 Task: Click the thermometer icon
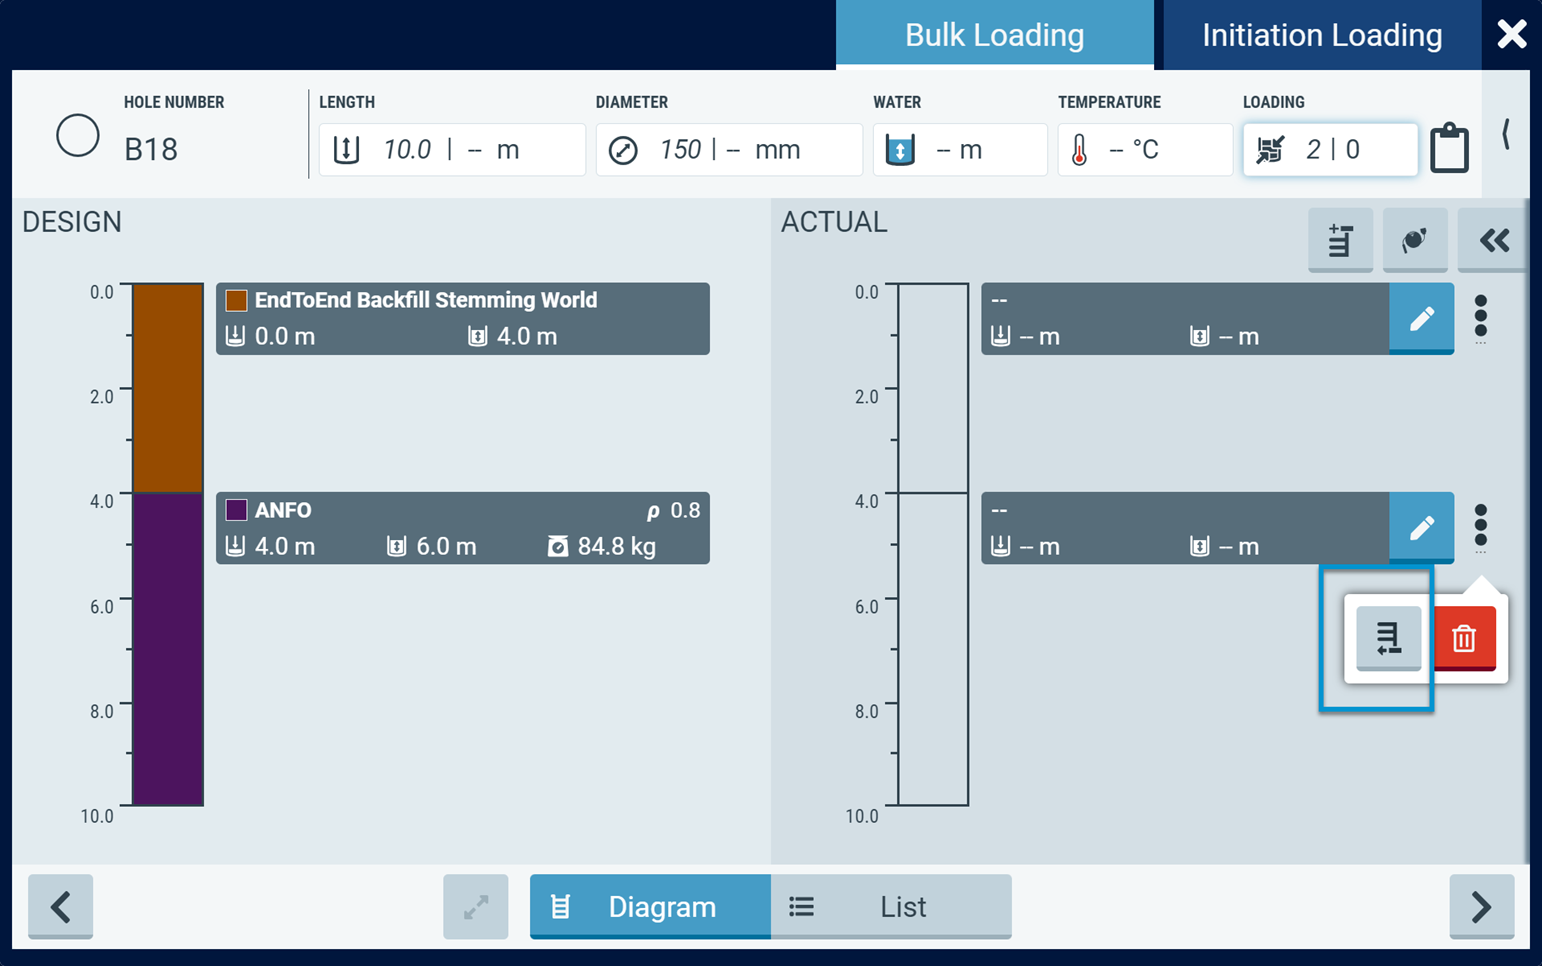tap(1079, 151)
